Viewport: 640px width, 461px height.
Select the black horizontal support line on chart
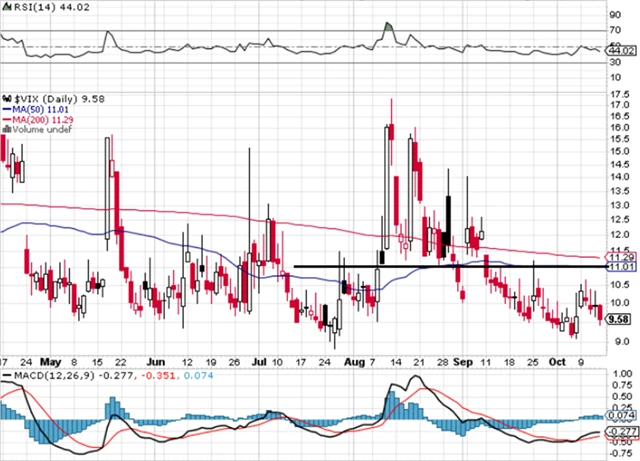coord(450,267)
